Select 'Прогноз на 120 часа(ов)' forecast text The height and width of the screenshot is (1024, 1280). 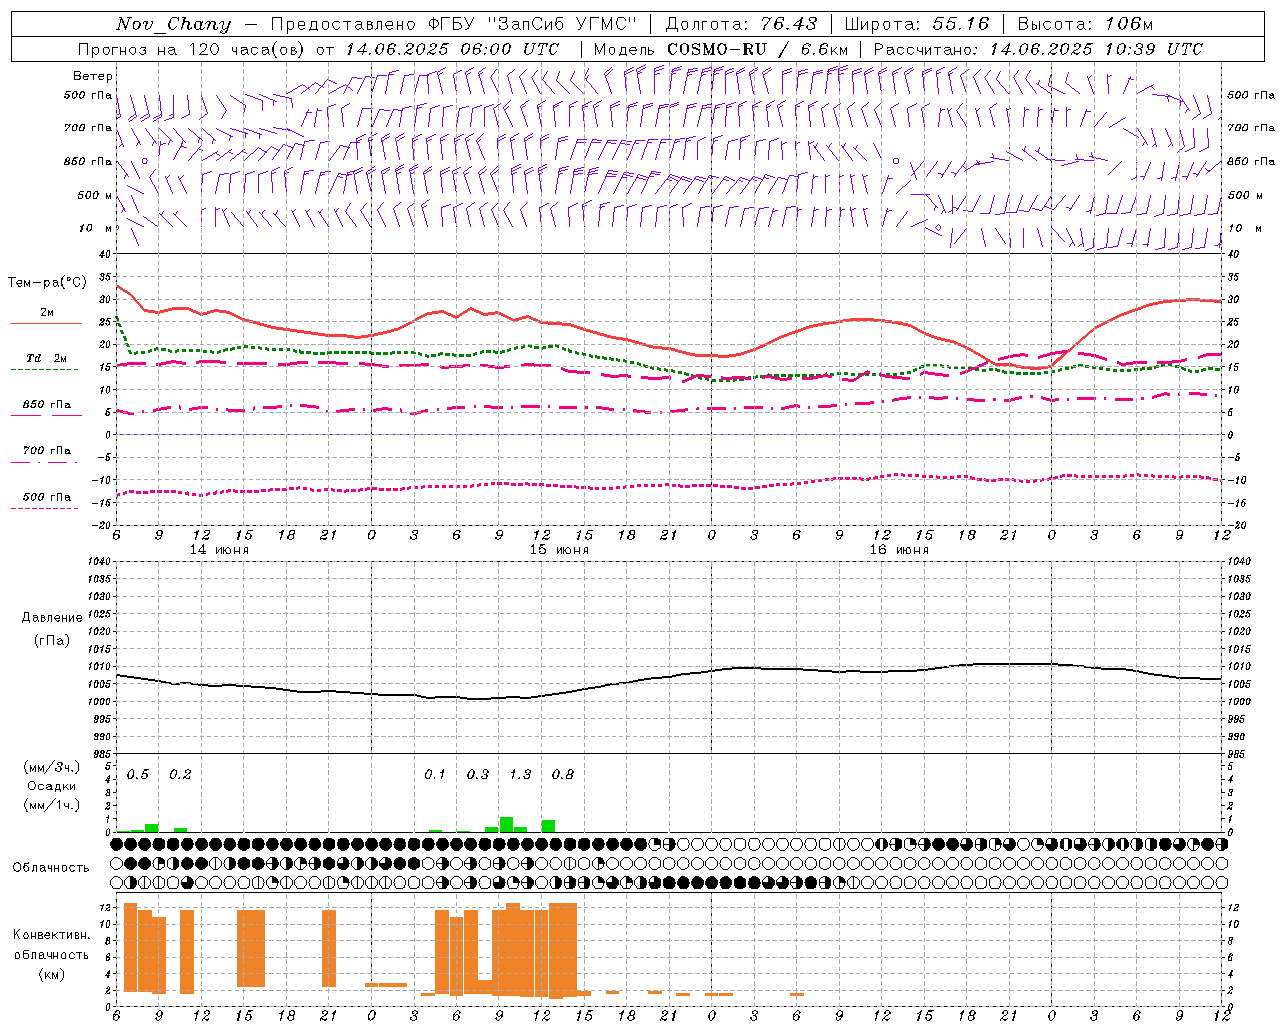click(192, 49)
